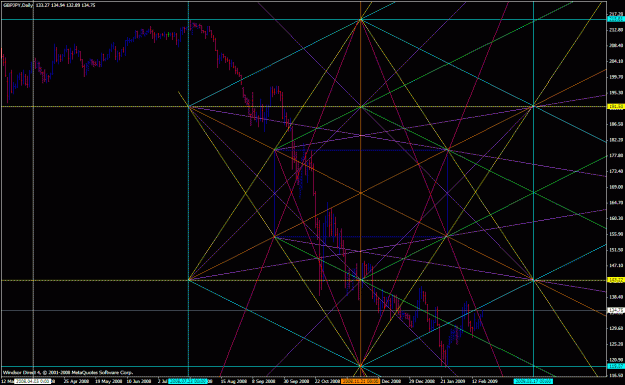Click the 30 Sep 2008 date label
The image size is (625, 385).
296,381
